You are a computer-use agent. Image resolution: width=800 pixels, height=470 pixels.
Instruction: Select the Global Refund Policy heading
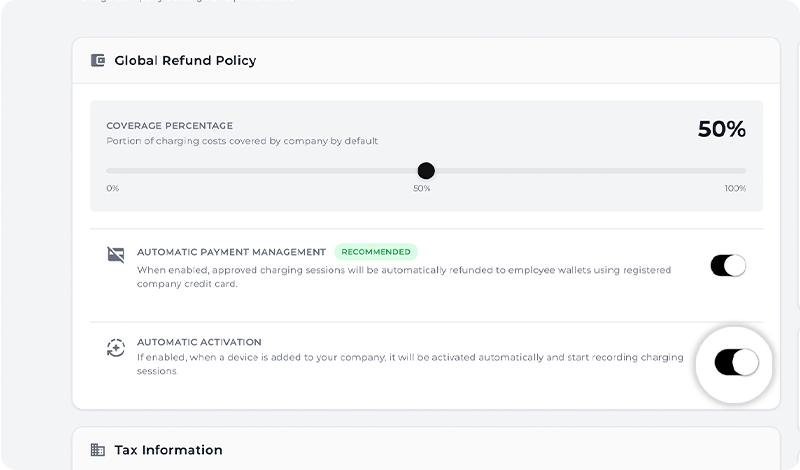pyautogui.click(x=185, y=60)
